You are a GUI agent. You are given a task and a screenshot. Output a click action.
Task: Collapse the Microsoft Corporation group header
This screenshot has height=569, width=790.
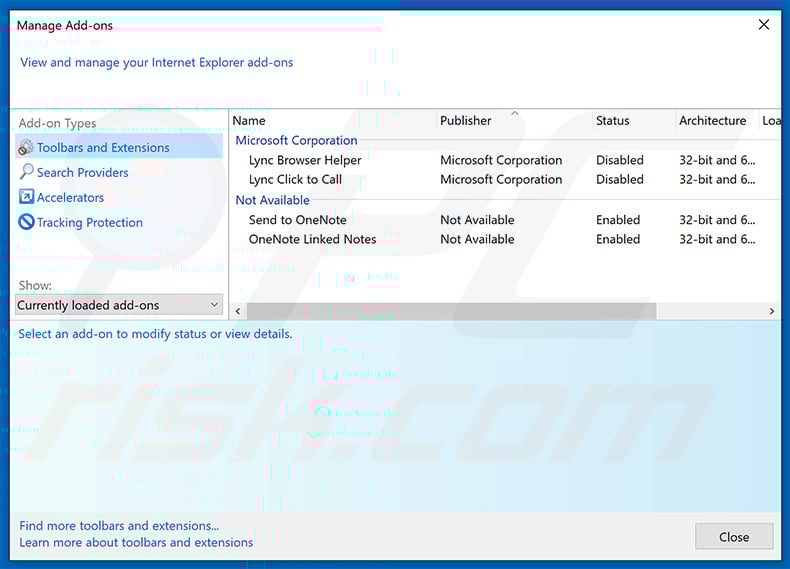[x=296, y=141]
